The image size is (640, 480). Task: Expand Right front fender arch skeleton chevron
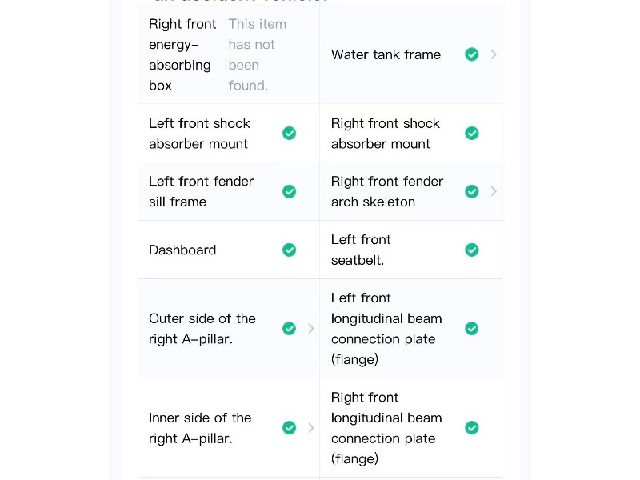tap(493, 191)
